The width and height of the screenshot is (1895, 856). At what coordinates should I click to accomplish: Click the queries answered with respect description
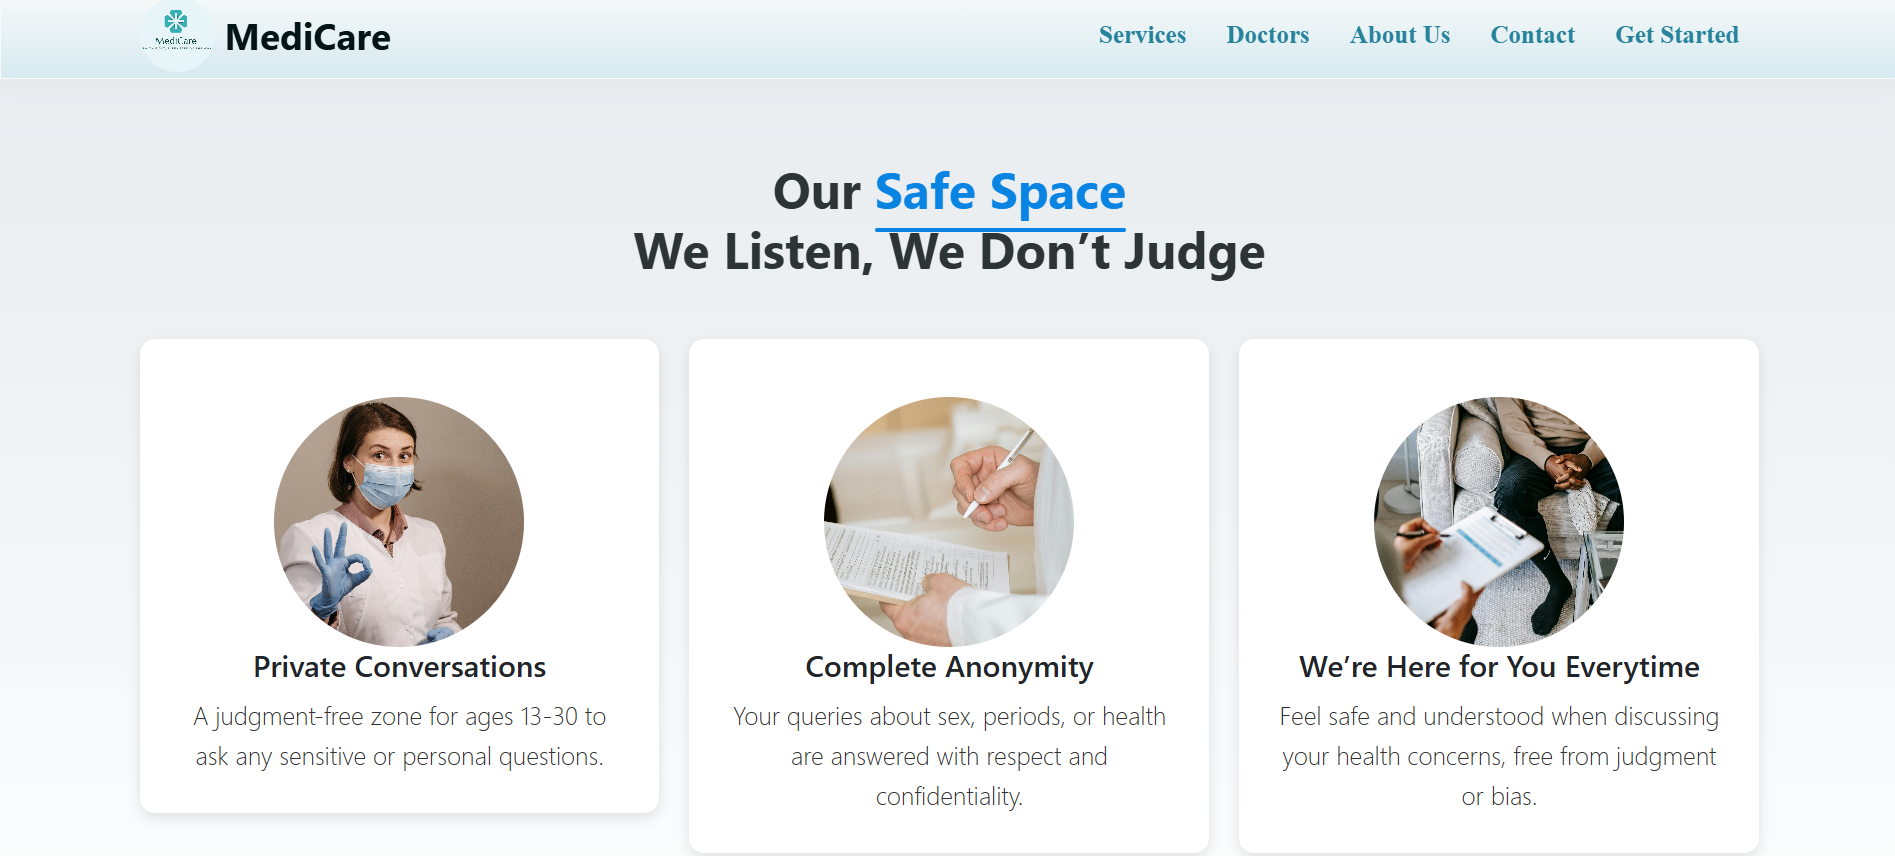pyautogui.click(x=949, y=757)
